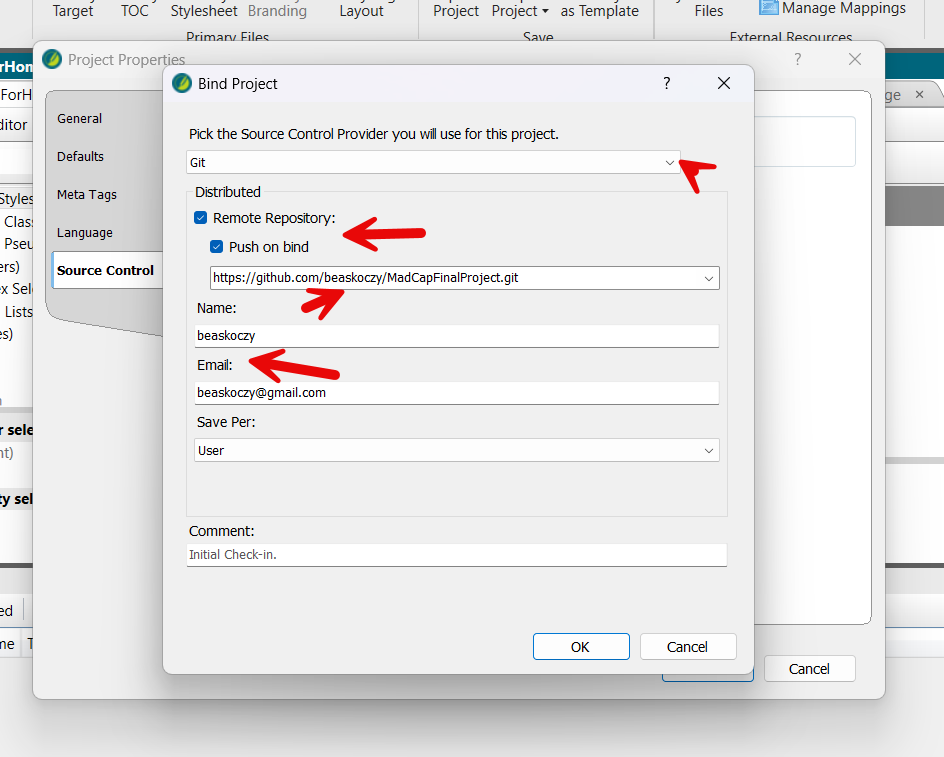Open help in the Bind Project dialog
This screenshot has height=757, width=944.
point(666,83)
